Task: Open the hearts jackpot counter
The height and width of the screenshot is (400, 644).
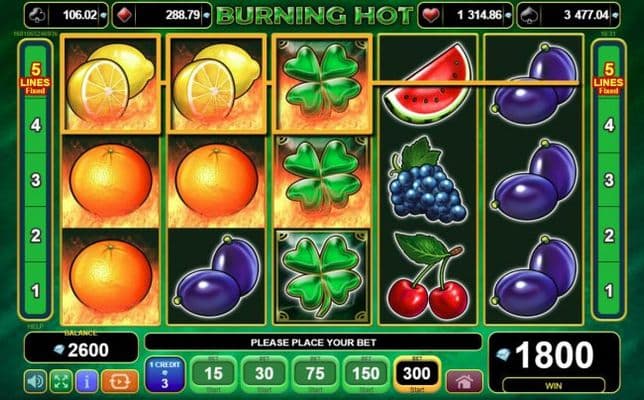Action: click(x=465, y=15)
